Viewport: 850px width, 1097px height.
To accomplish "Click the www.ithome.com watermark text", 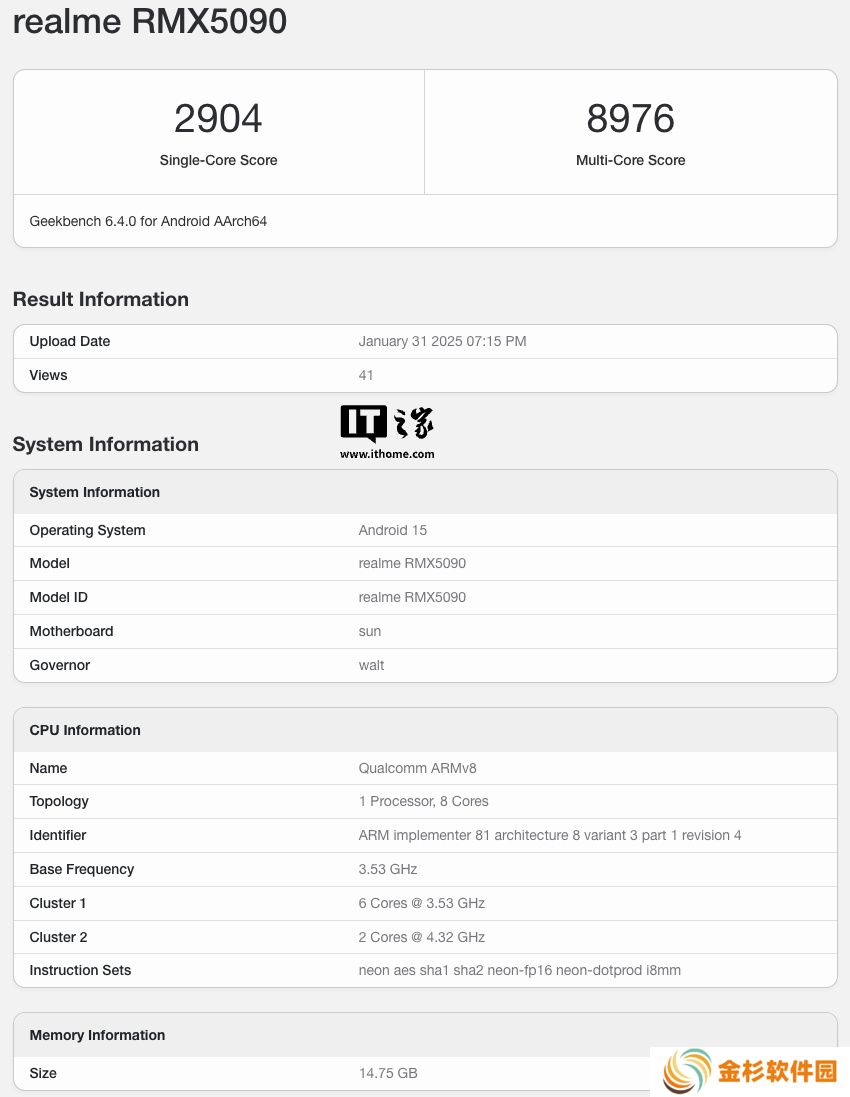I will click(x=387, y=454).
